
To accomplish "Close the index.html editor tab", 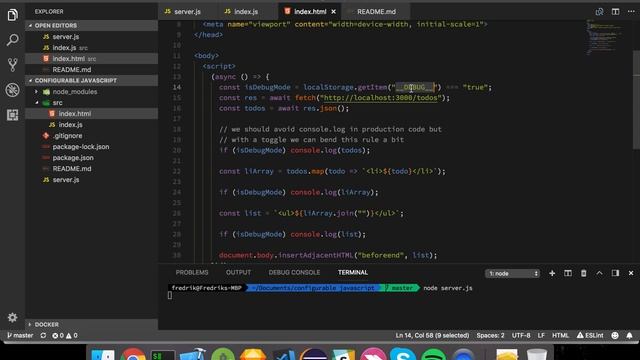I will pyautogui.click(x=333, y=11).
